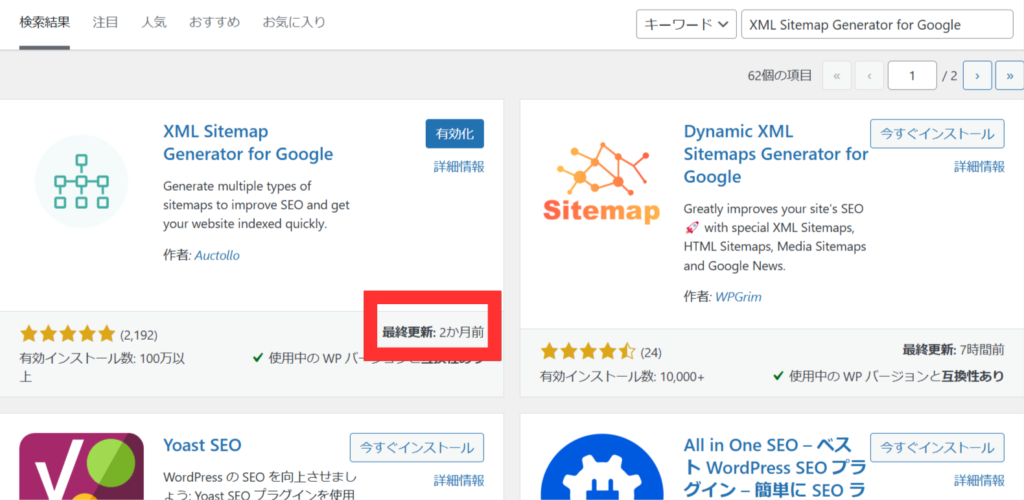Click 有効インストール数: 10,000+ text
1024x500 pixels.
click(x=622, y=377)
